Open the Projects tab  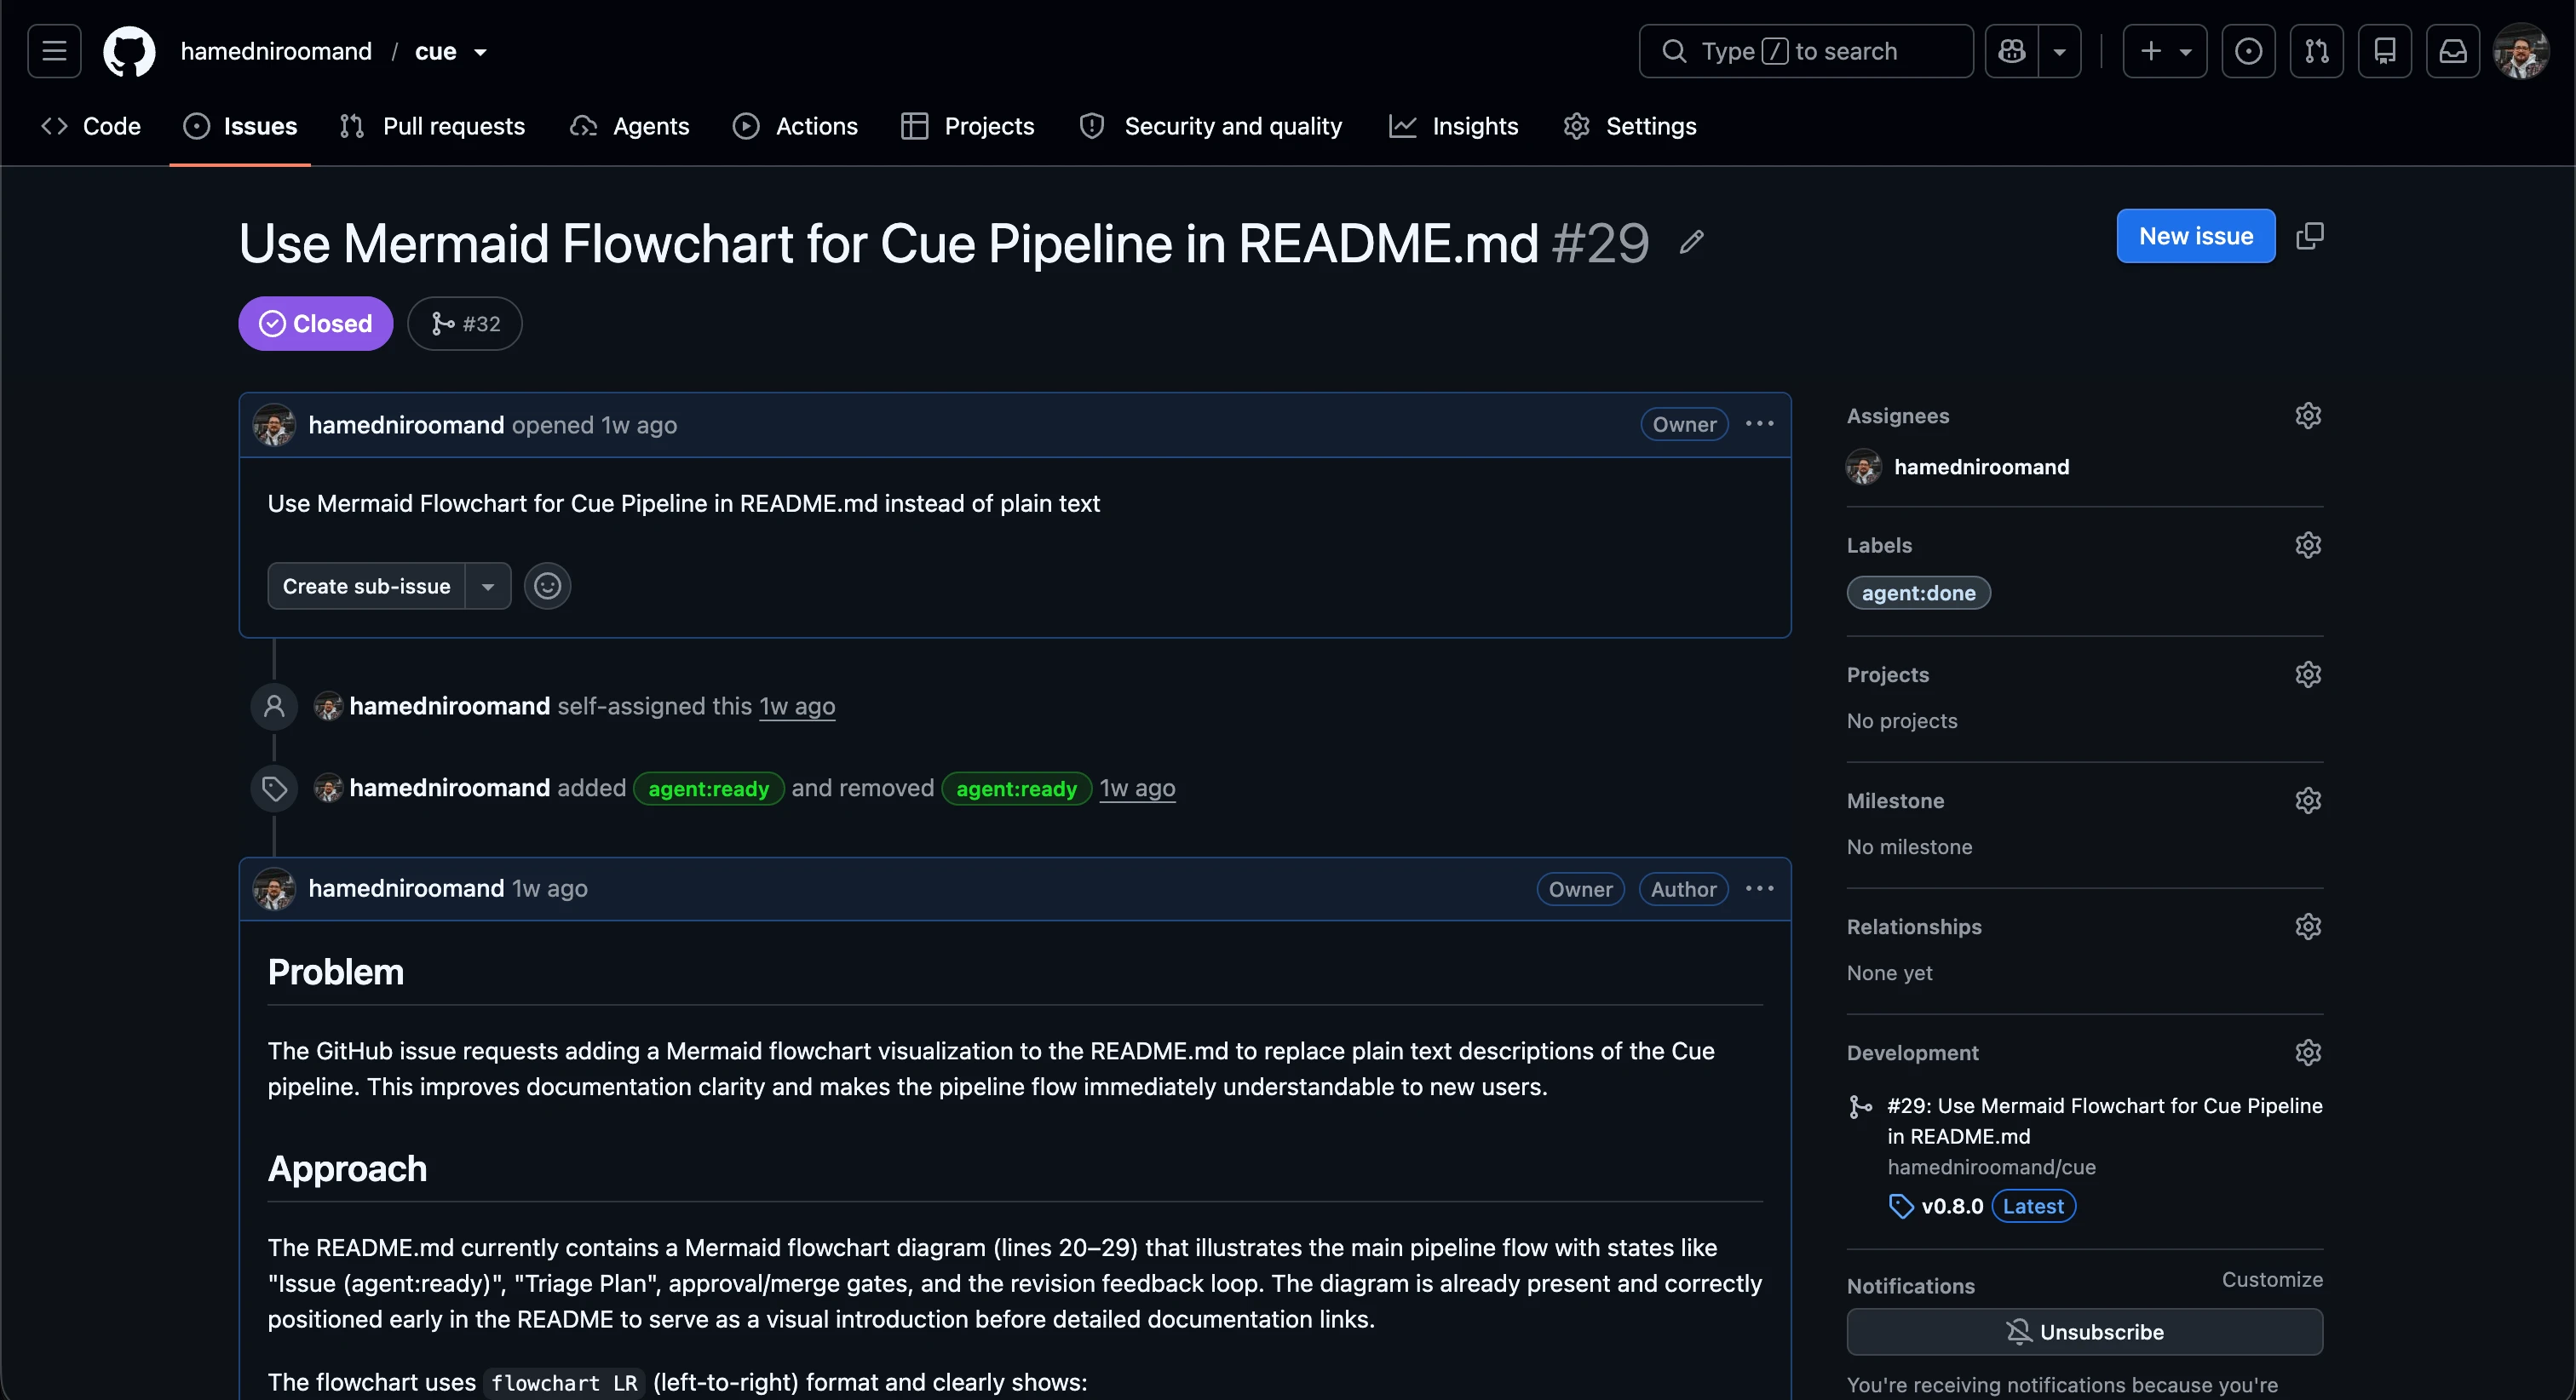968,126
